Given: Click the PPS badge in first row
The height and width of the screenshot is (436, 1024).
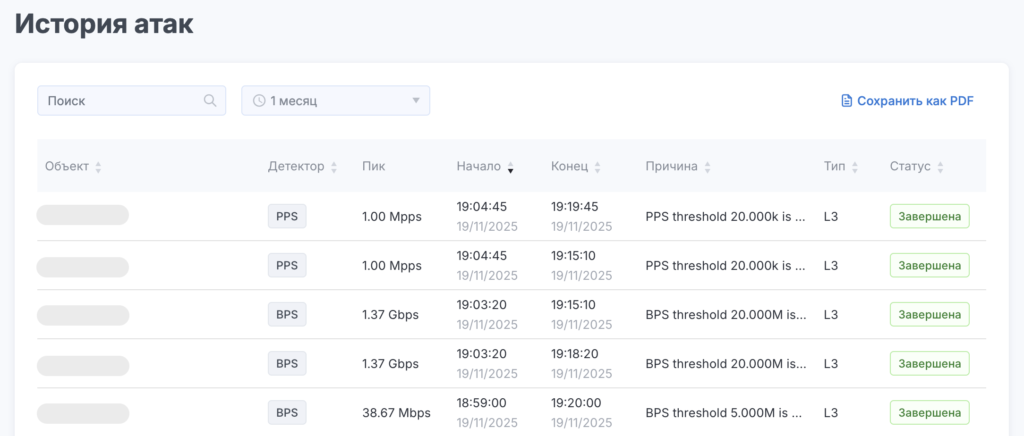Looking at the screenshot, I should coord(287,216).
